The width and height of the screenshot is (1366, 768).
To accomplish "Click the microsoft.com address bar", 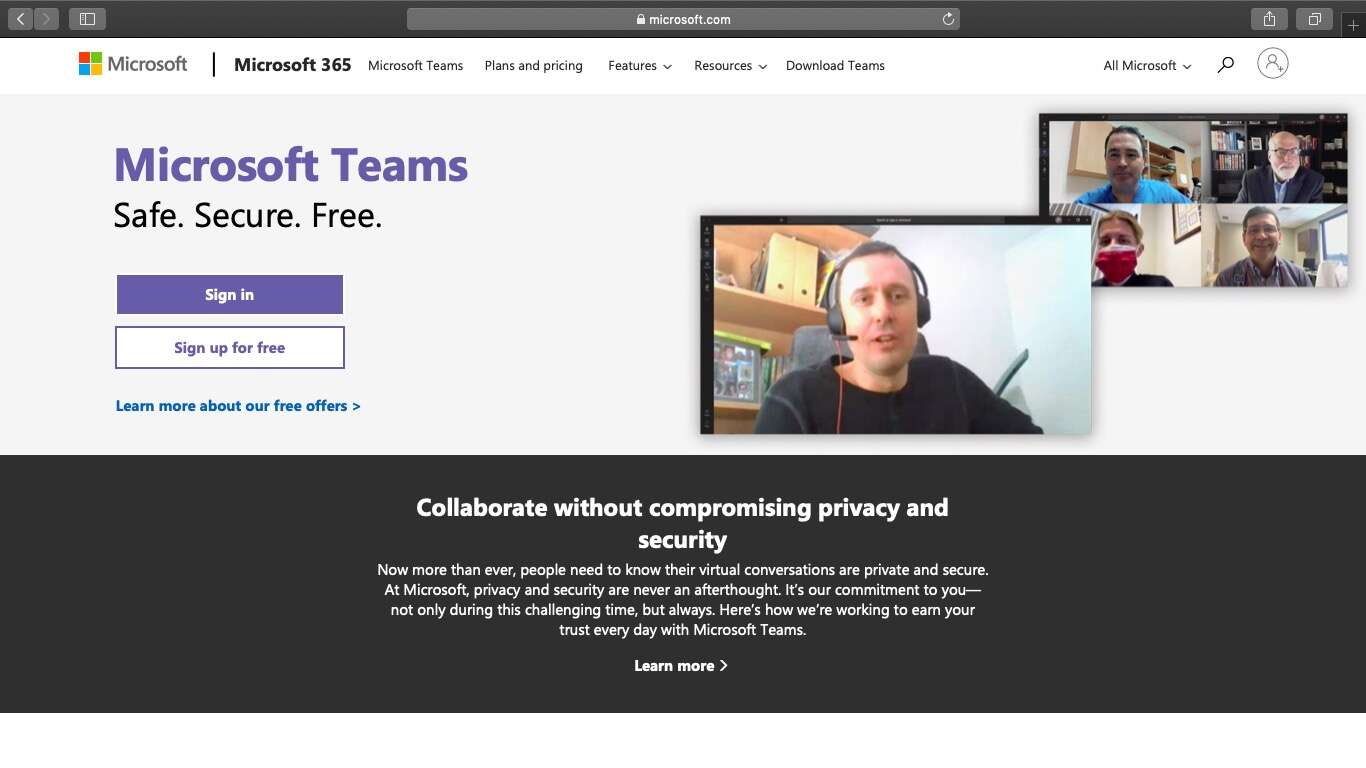I will pos(683,18).
